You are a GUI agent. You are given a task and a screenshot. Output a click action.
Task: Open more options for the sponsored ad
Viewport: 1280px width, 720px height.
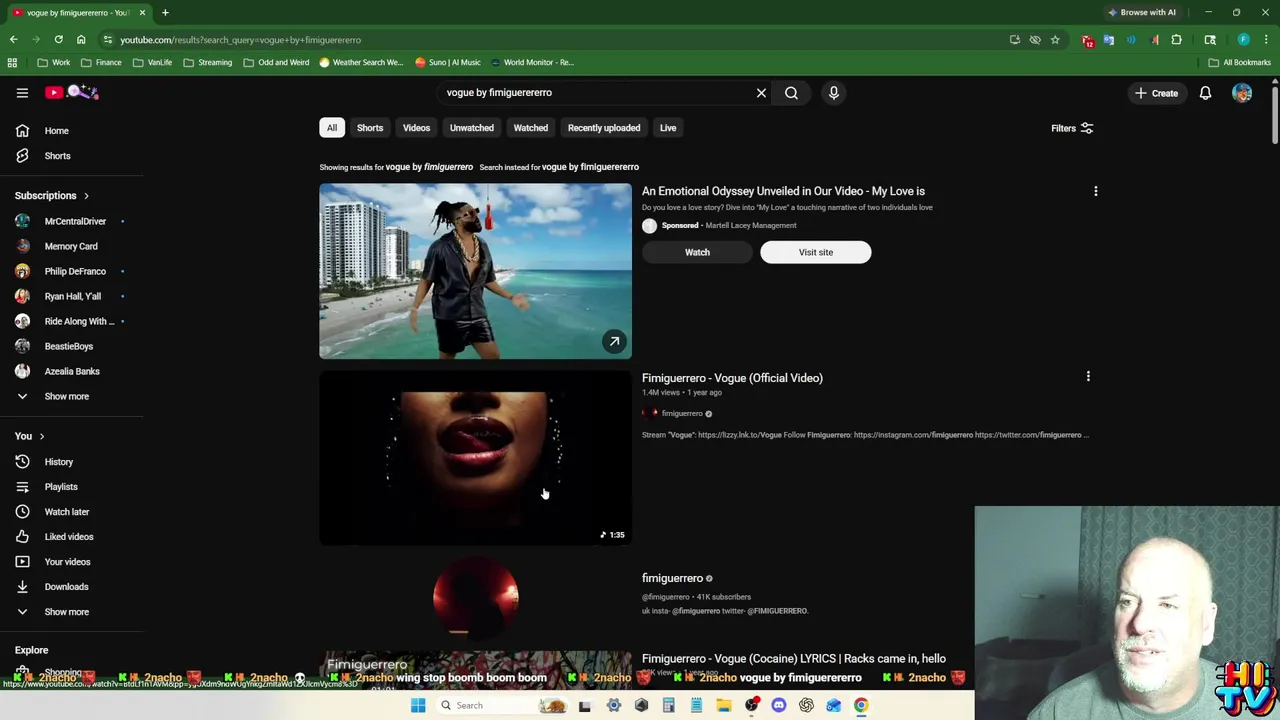(1095, 191)
